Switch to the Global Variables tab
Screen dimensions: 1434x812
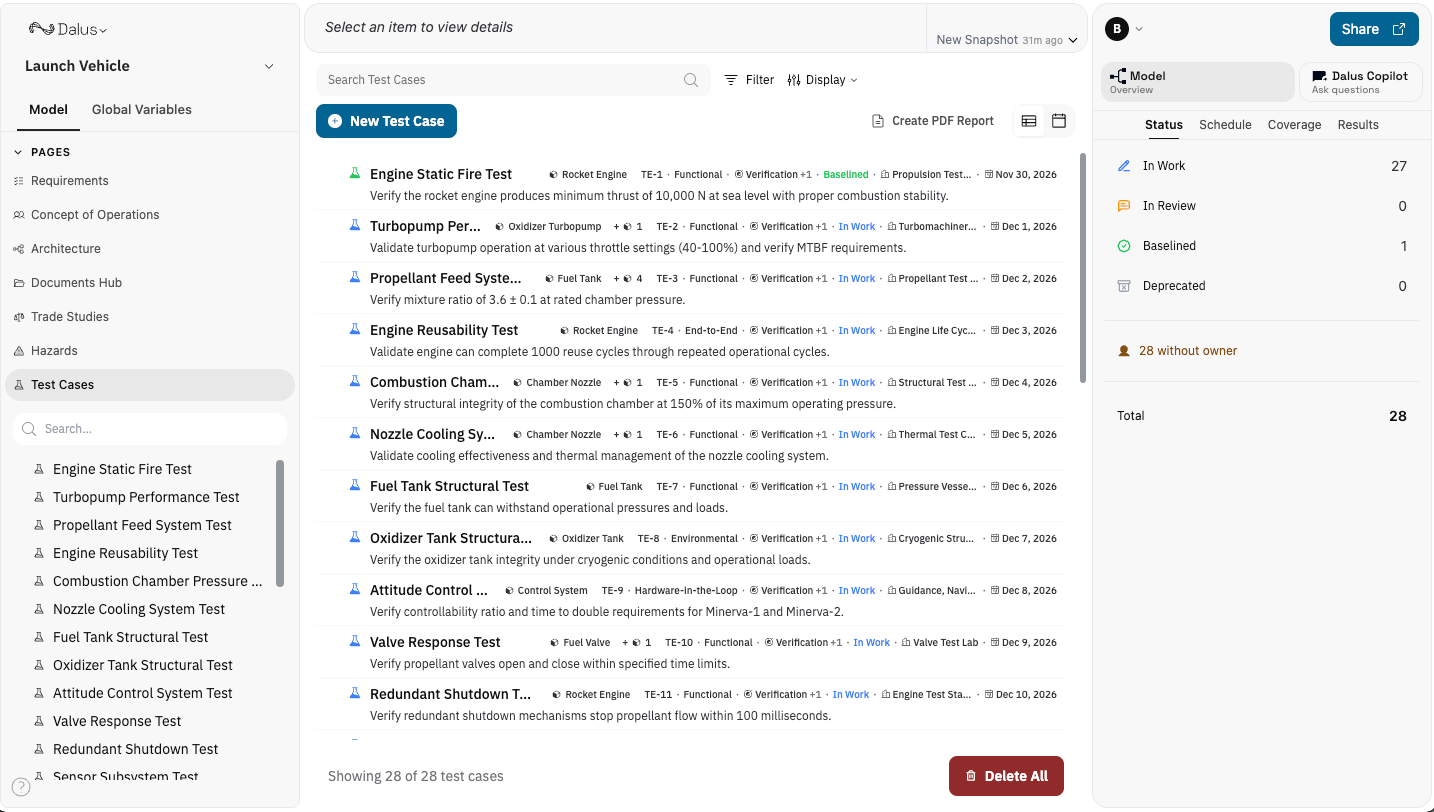(x=142, y=110)
